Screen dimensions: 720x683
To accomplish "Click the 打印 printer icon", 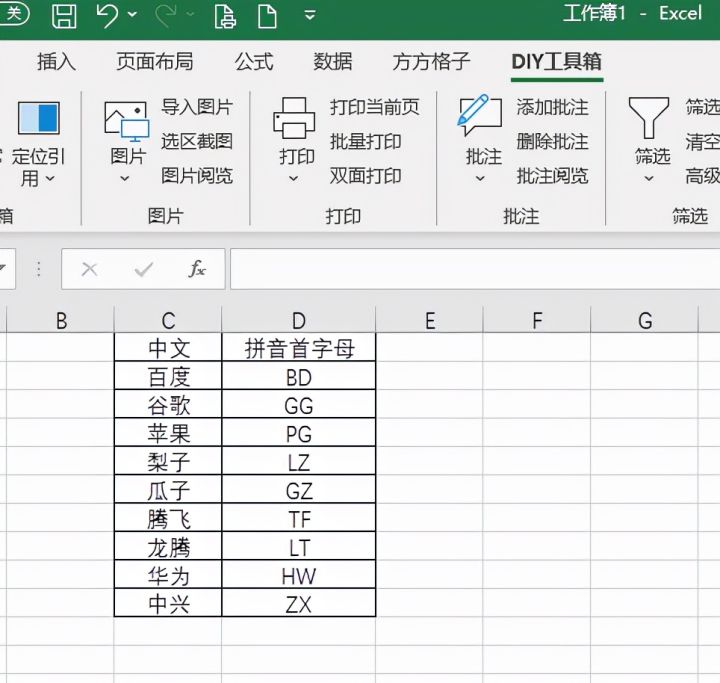I will pyautogui.click(x=294, y=118).
